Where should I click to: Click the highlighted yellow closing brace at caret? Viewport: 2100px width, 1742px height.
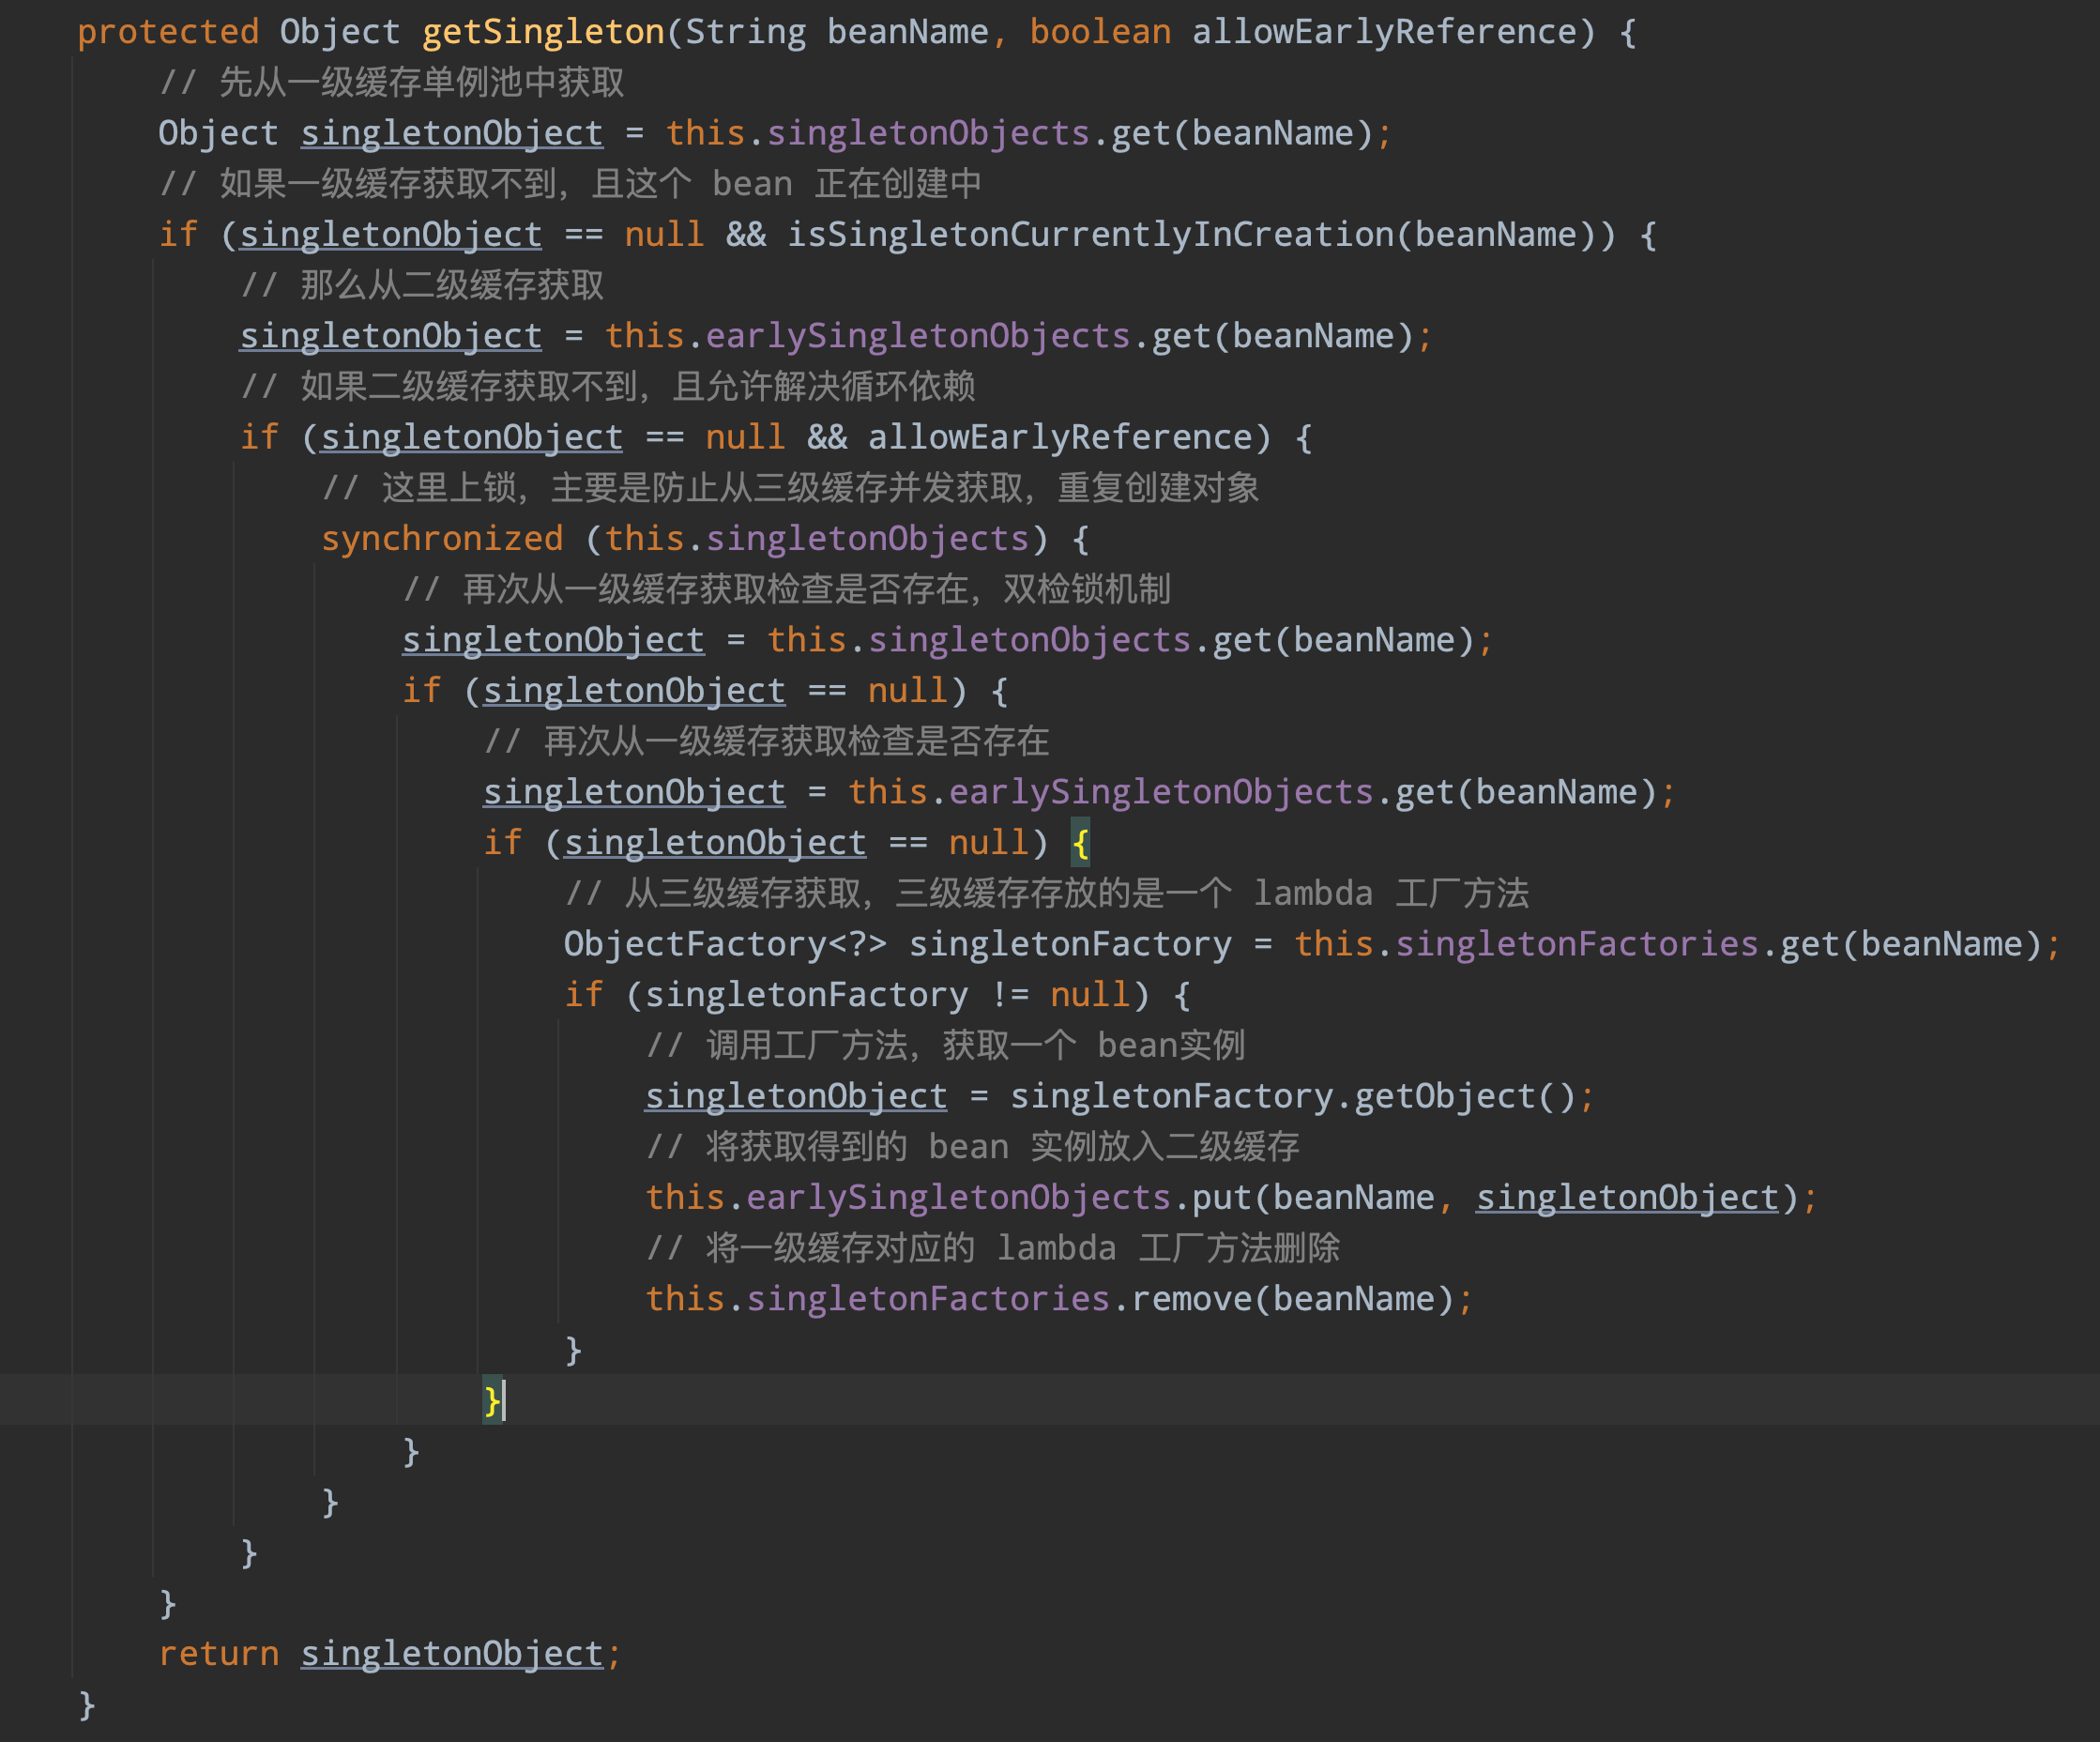point(491,1399)
